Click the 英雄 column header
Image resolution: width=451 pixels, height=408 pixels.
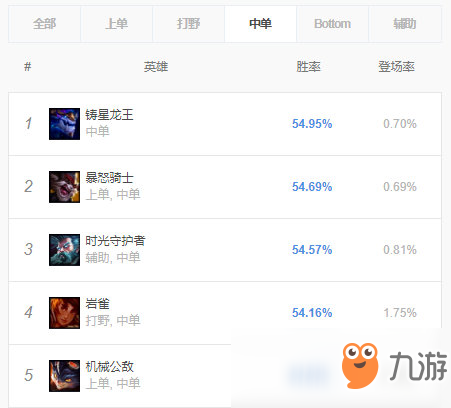pyautogui.click(x=156, y=67)
